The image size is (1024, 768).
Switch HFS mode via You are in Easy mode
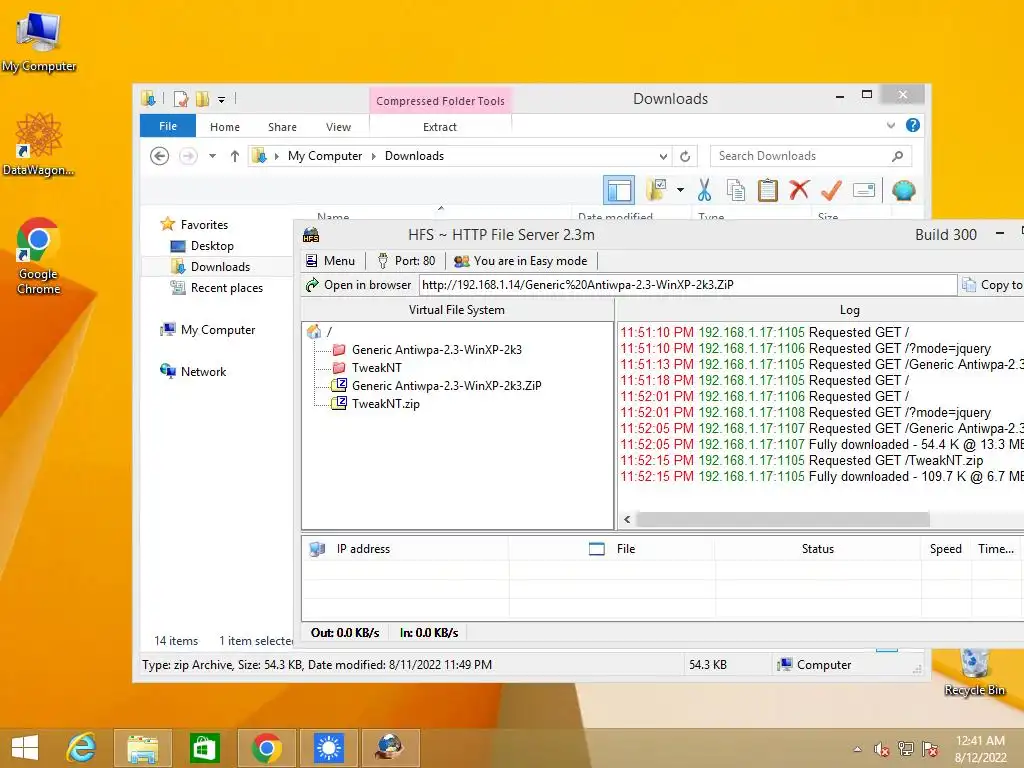(x=520, y=261)
